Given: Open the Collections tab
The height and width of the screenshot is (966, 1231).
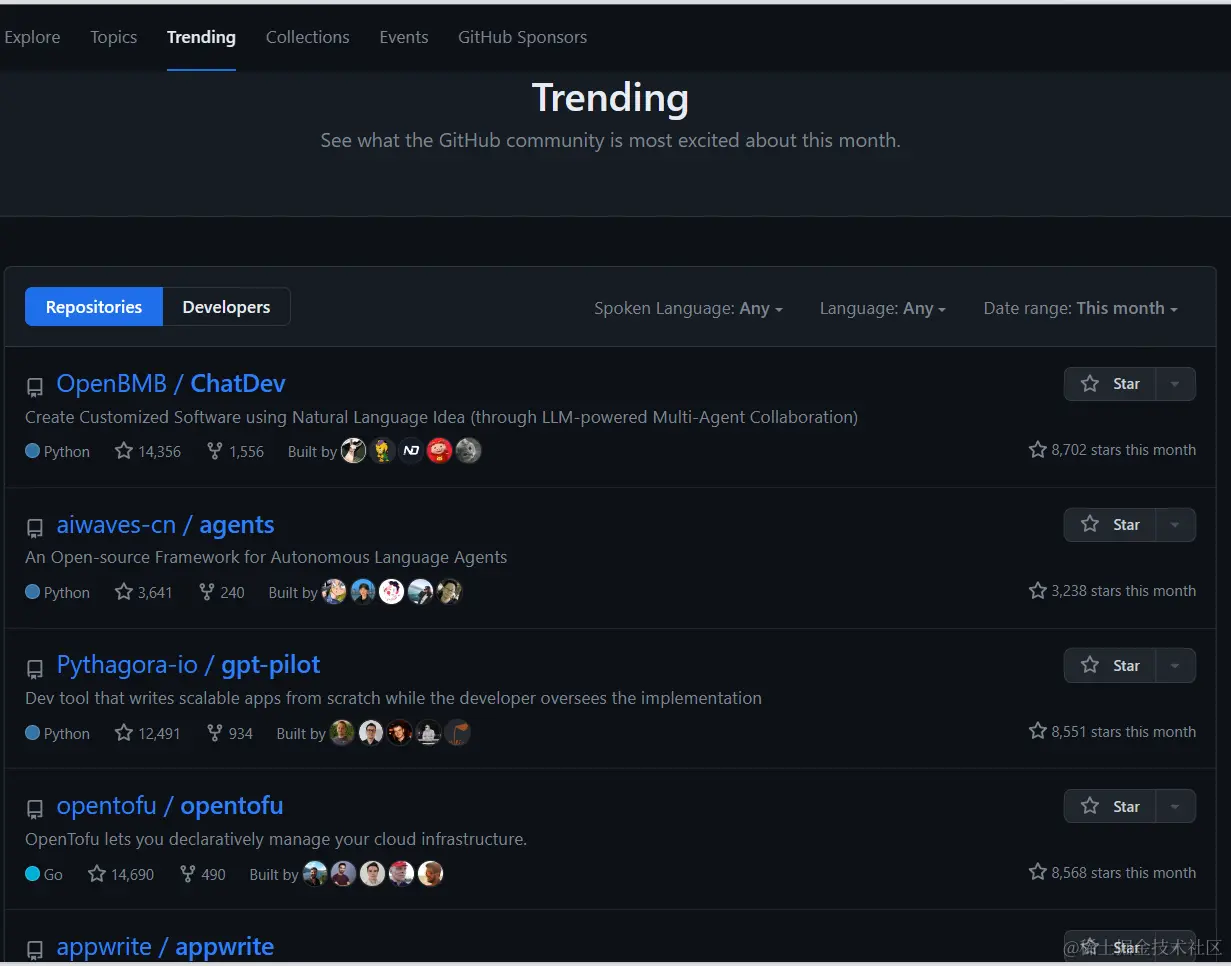Looking at the screenshot, I should [307, 37].
